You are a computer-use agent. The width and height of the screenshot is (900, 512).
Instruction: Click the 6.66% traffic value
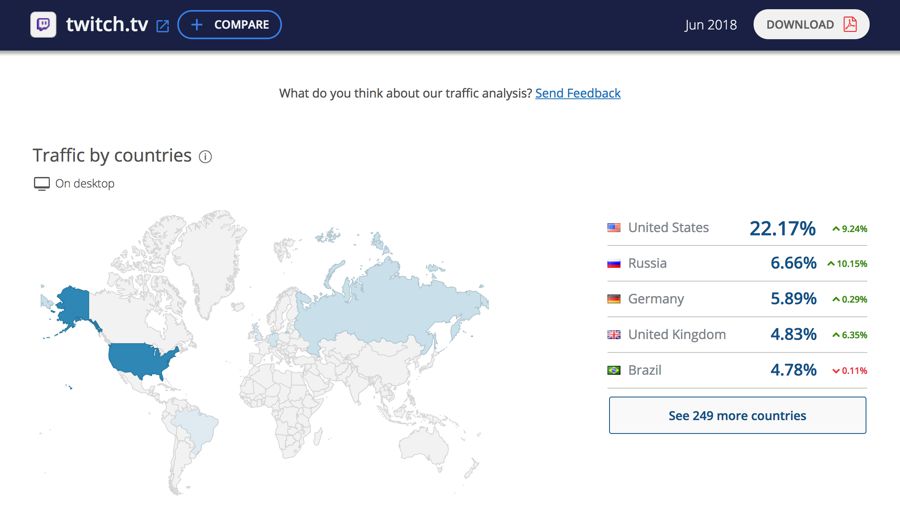793,263
